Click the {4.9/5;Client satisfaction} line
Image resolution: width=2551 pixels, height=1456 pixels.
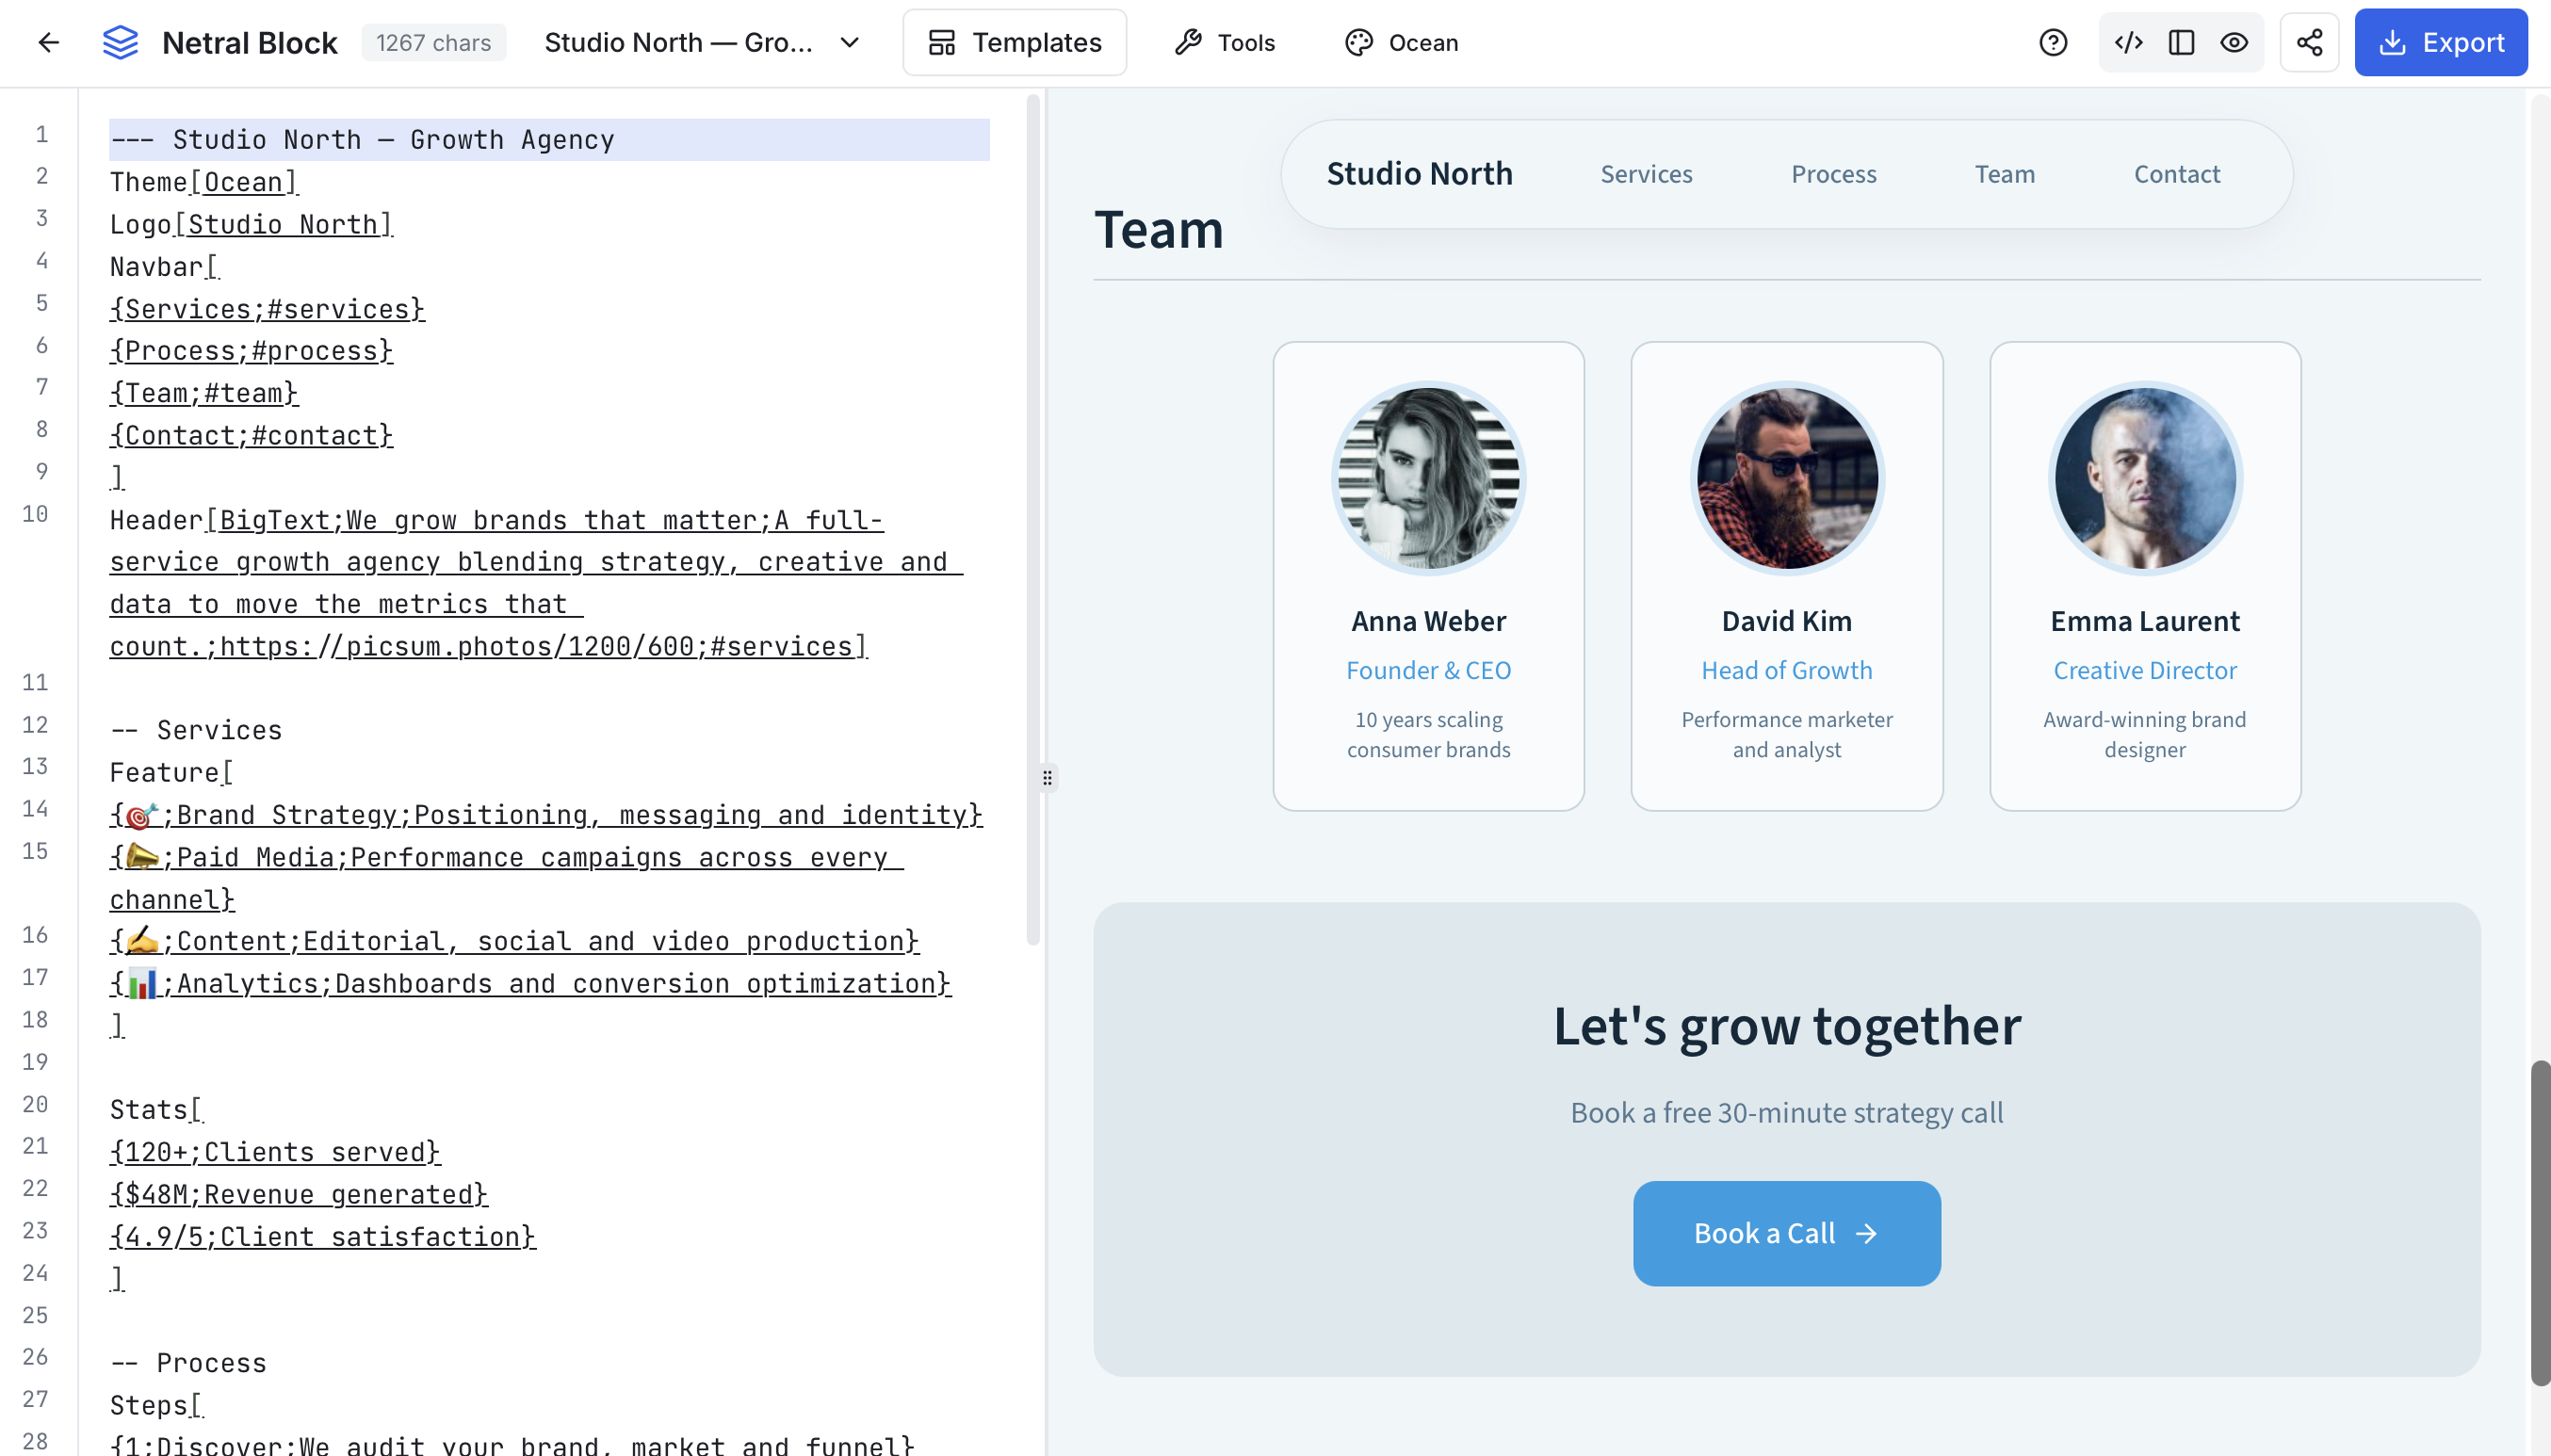coord(322,1236)
